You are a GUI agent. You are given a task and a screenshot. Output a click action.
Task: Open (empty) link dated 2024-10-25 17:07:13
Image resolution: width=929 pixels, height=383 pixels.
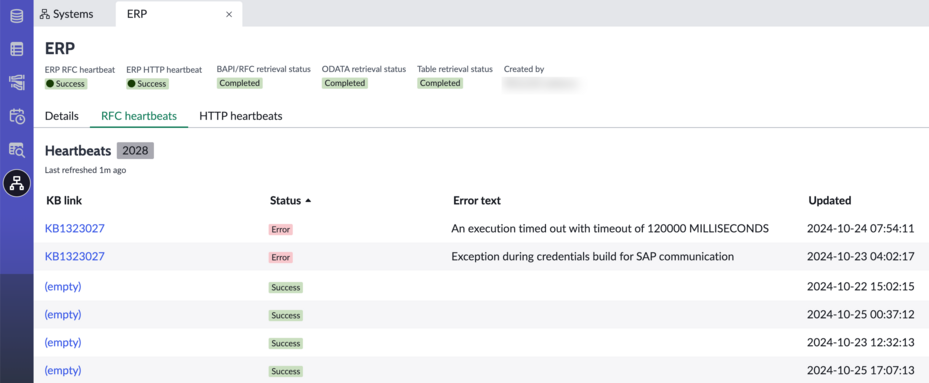pyautogui.click(x=63, y=370)
